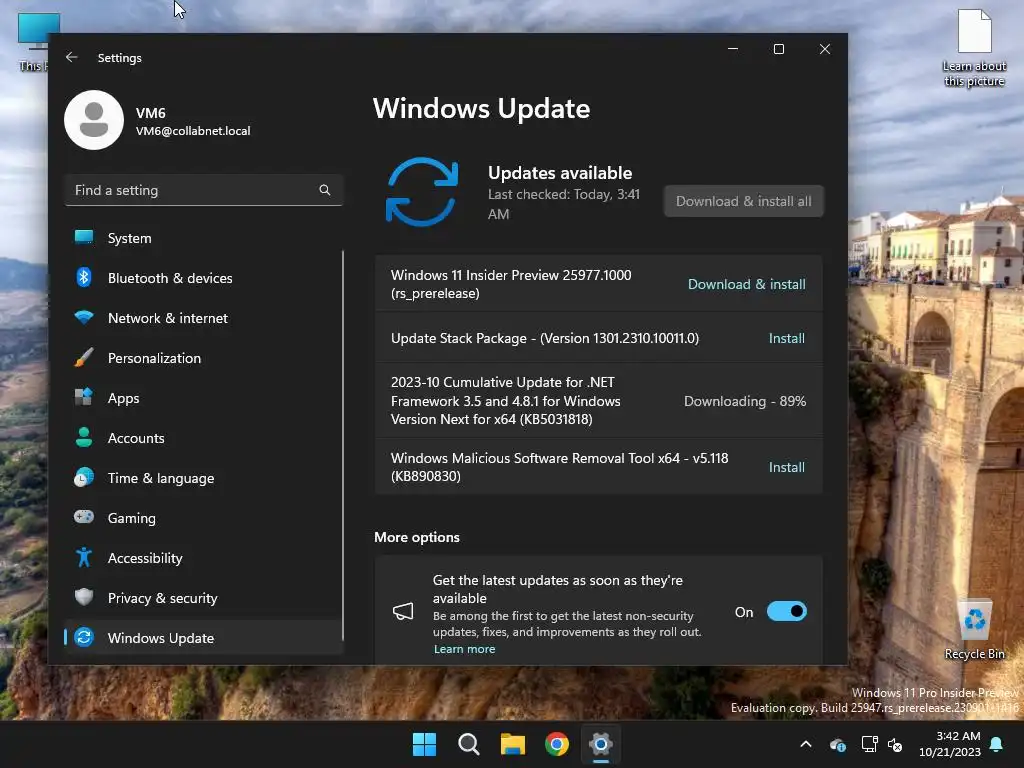Click the large blue update sync icon

point(422,192)
